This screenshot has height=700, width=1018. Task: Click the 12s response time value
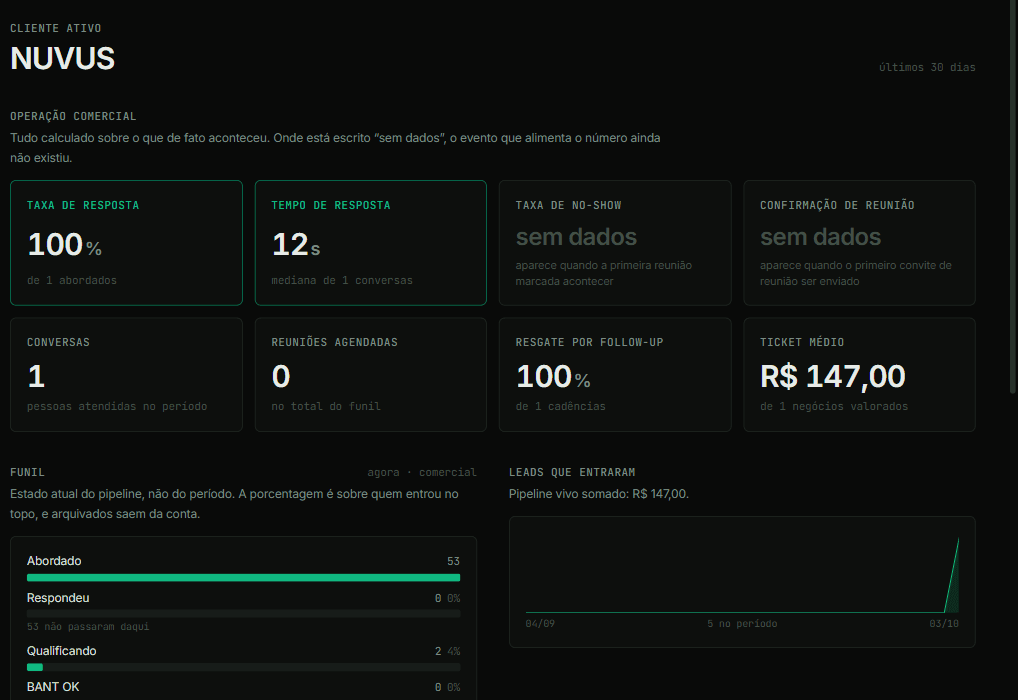(296, 245)
